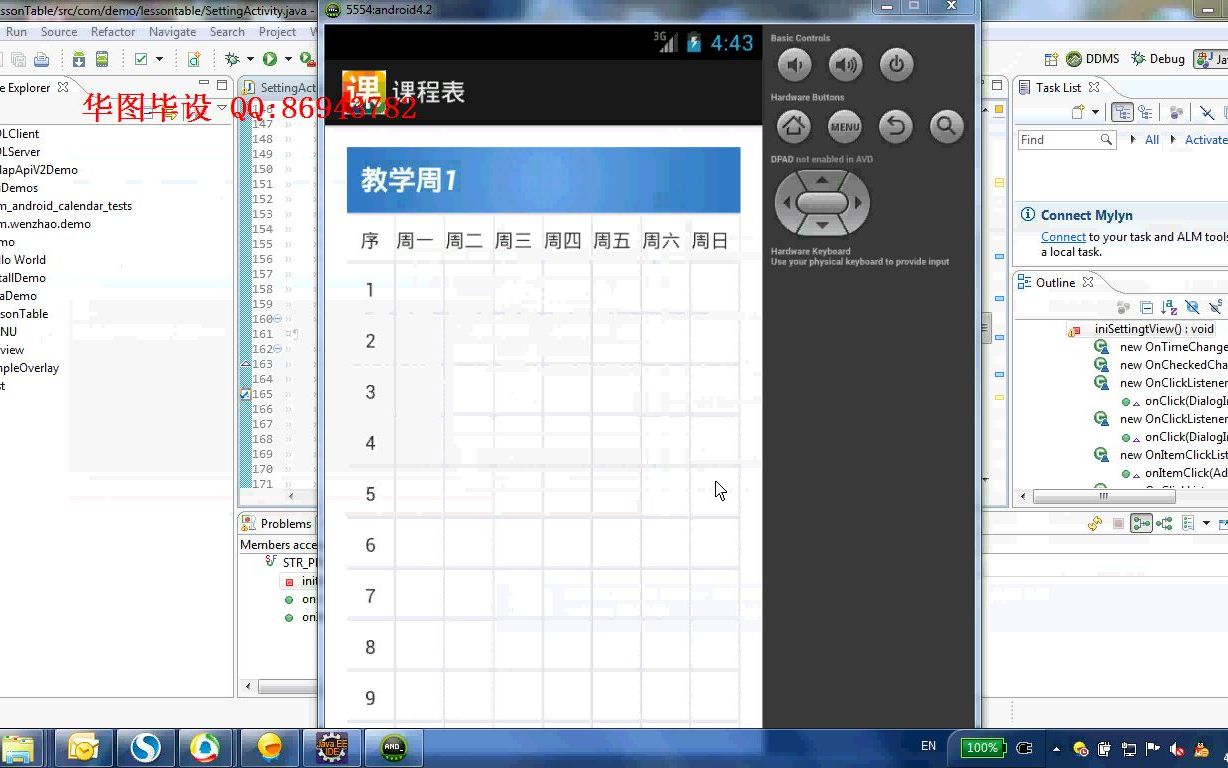Run the application with the green Run icon
The image size is (1228, 768).
point(269,60)
